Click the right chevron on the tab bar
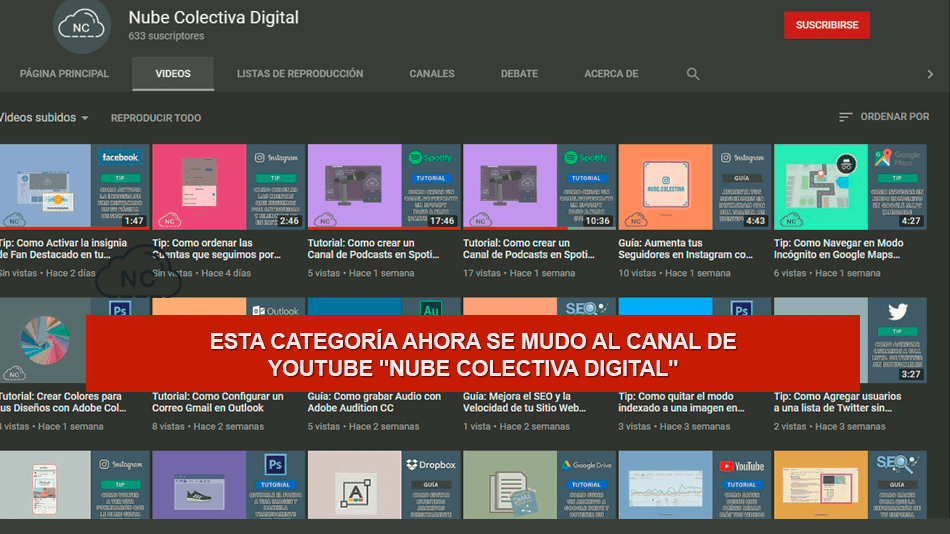Image resolution: width=950 pixels, height=534 pixels. point(930,74)
